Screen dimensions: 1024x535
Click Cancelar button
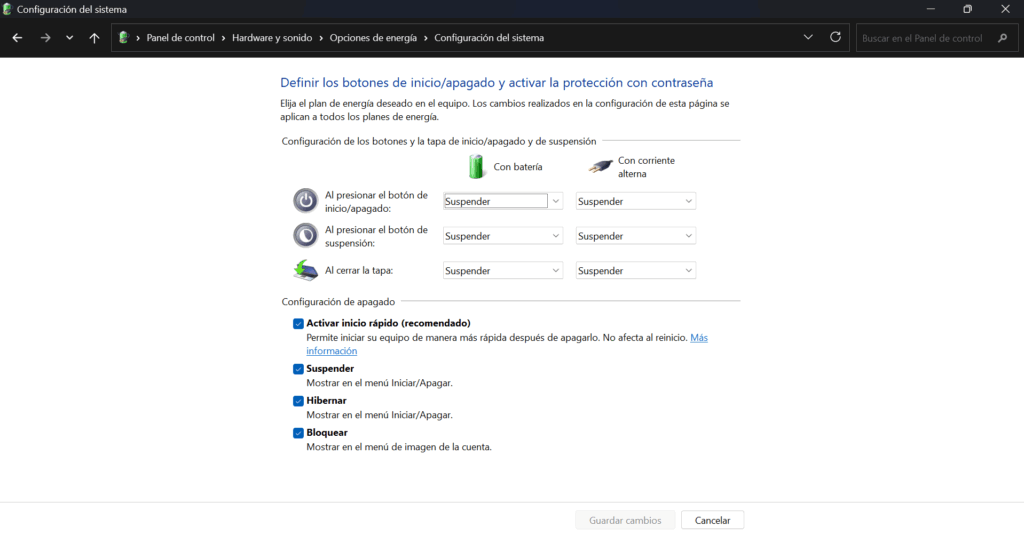pos(712,520)
